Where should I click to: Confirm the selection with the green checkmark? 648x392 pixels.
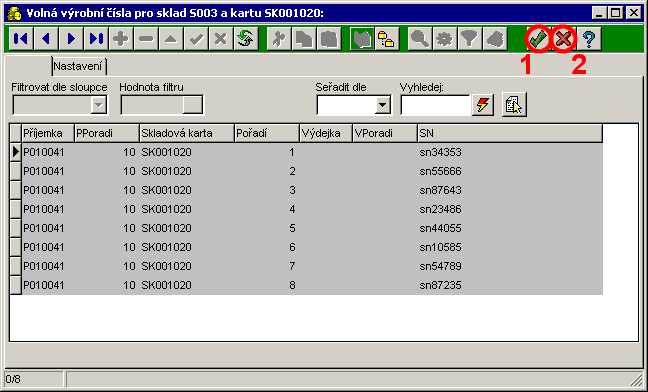click(x=539, y=39)
